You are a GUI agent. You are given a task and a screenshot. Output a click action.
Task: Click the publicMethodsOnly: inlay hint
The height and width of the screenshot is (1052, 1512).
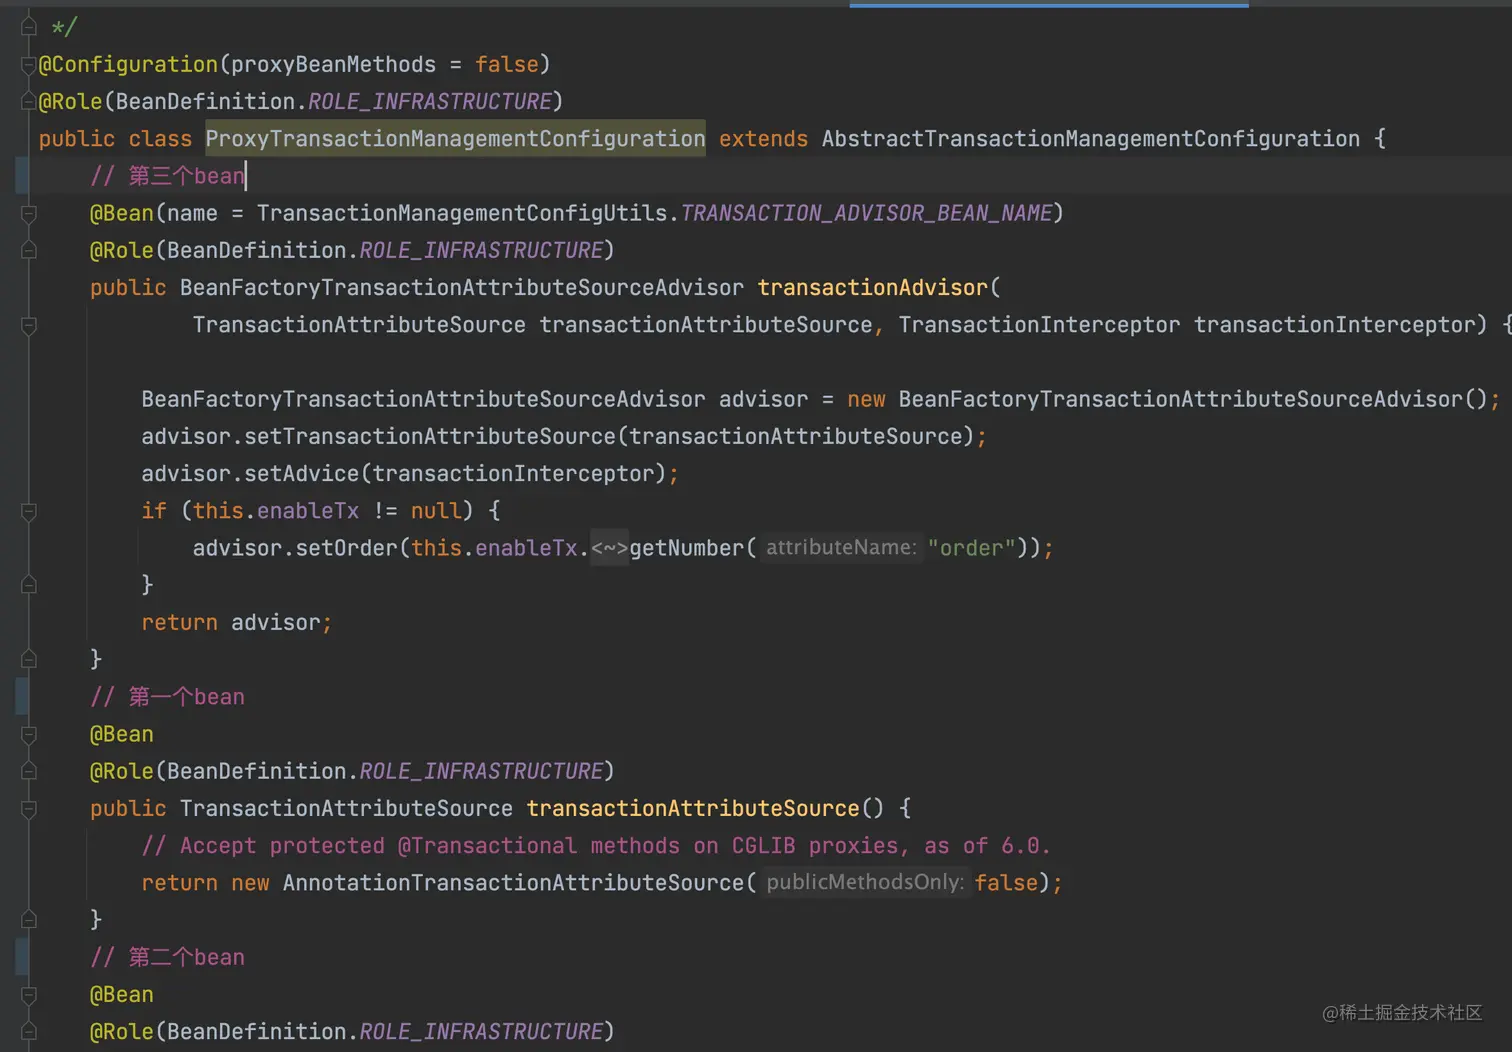865,883
